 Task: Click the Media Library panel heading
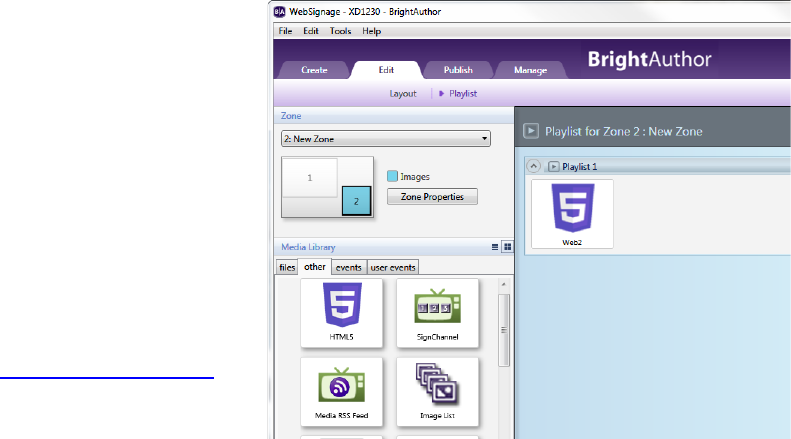coord(308,247)
